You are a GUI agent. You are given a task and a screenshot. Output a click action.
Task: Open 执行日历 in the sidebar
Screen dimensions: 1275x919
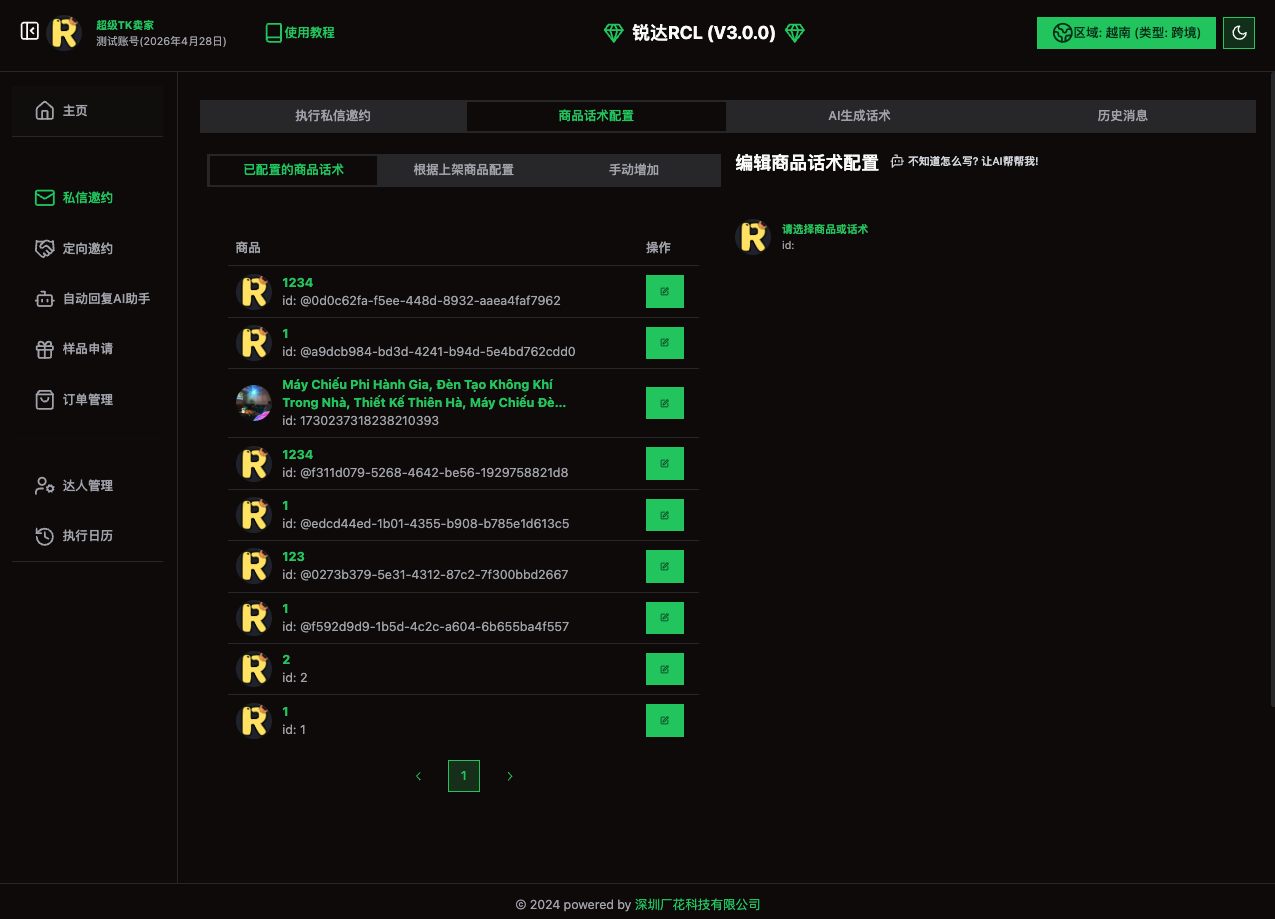pos(87,536)
